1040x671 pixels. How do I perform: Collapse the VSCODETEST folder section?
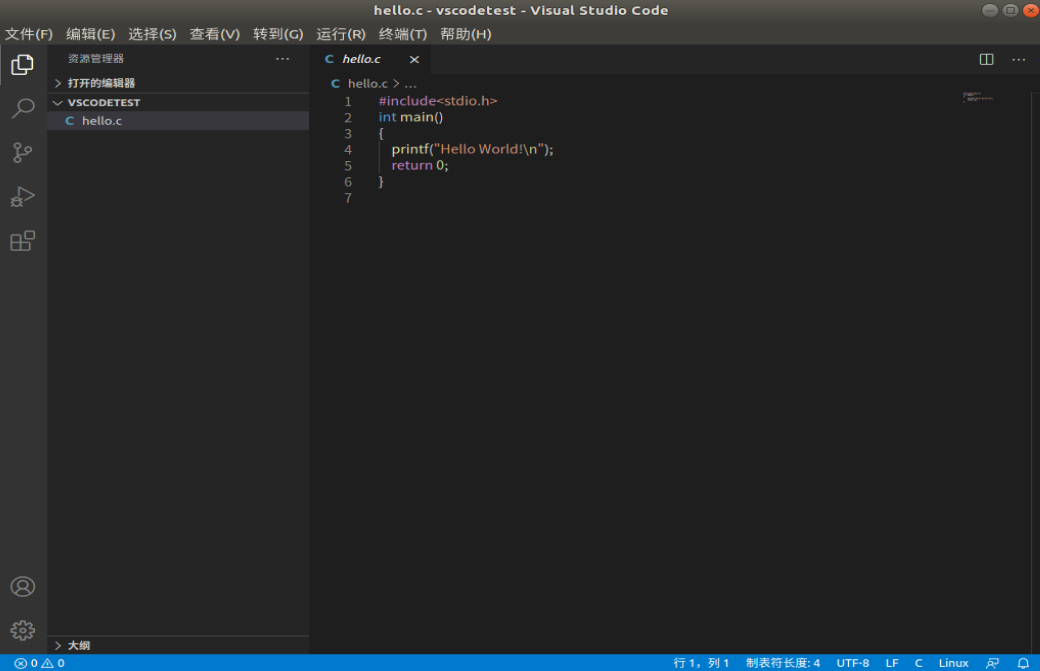178,103
